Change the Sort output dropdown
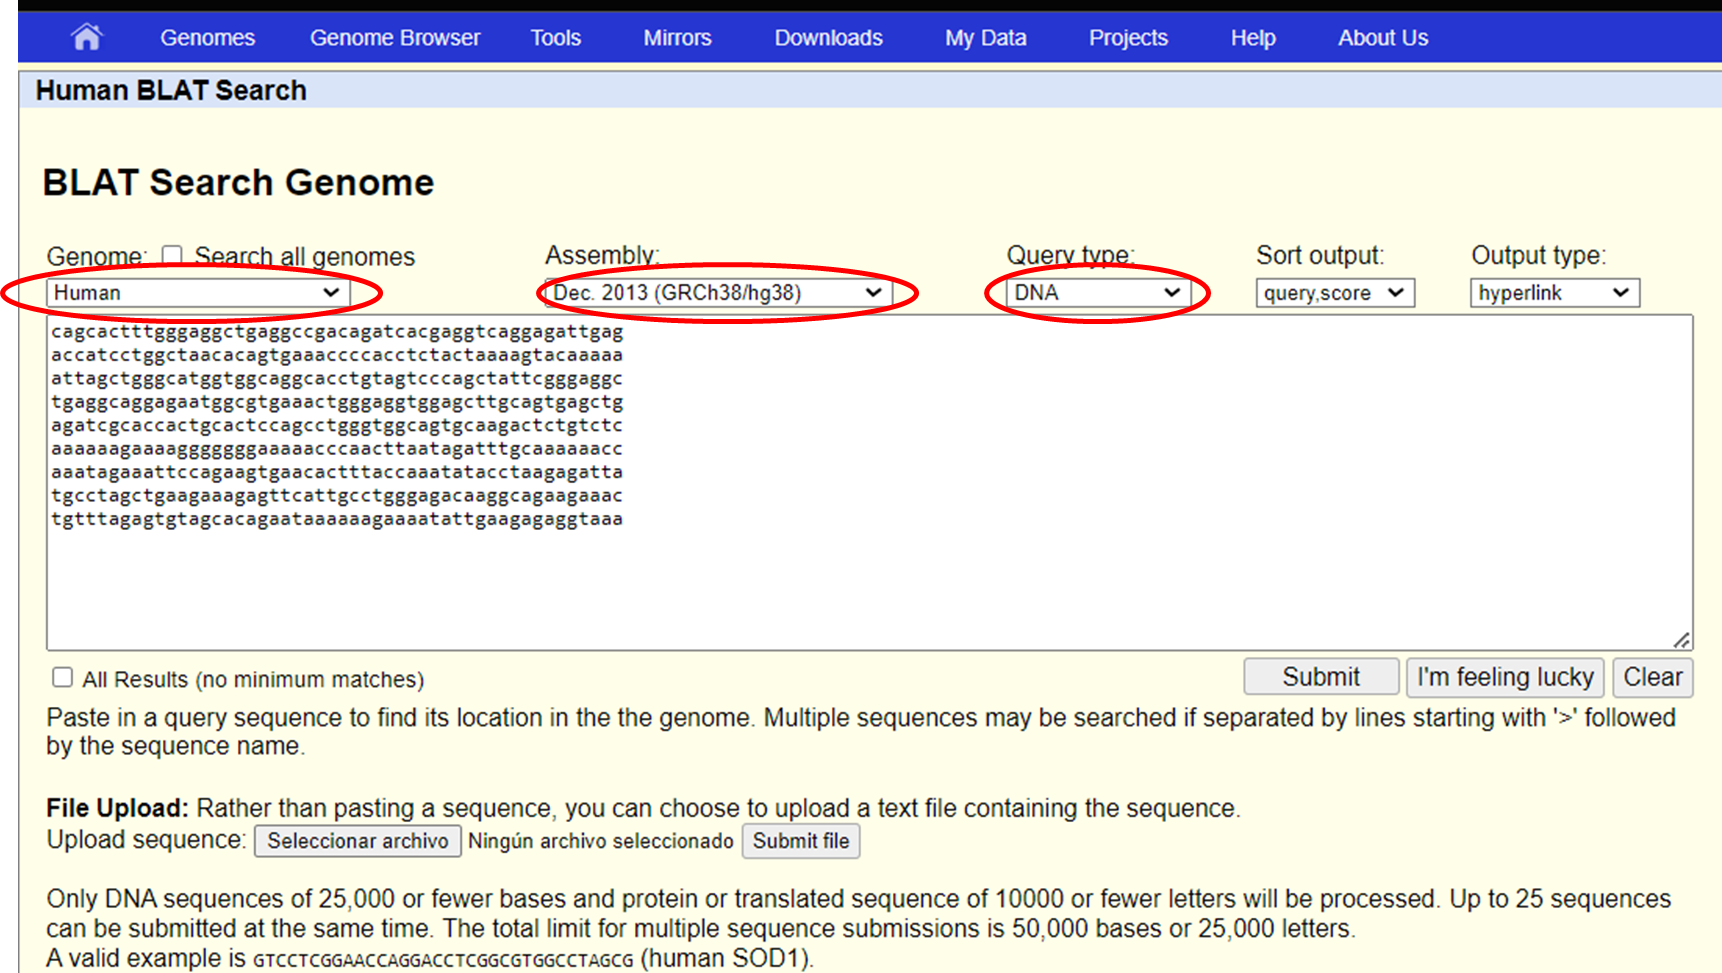The height and width of the screenshot is (973, 1722). (x=1334, y=293)
